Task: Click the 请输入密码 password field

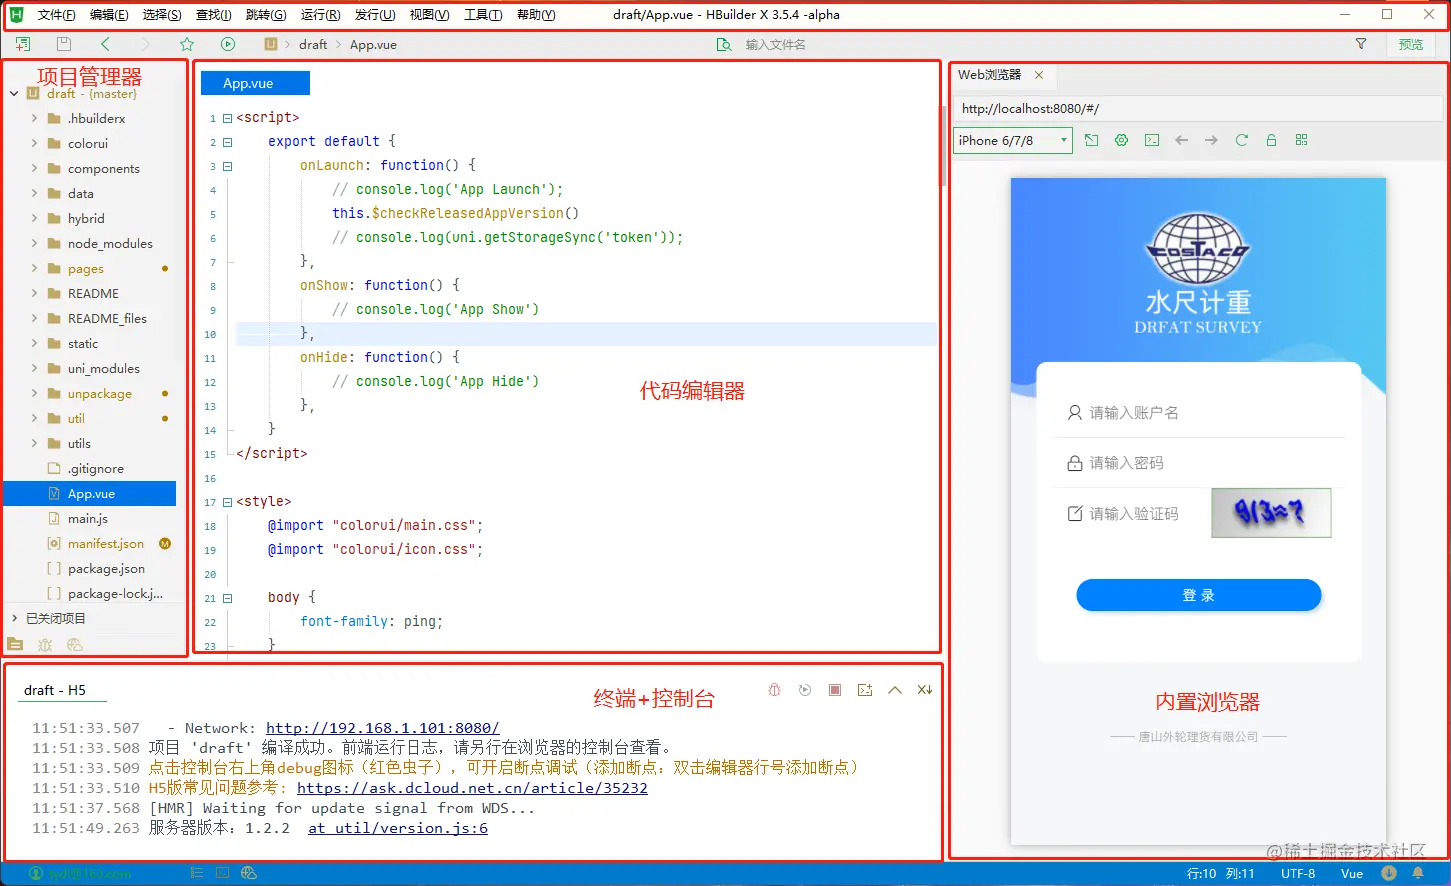Action: click(1198, 463)
